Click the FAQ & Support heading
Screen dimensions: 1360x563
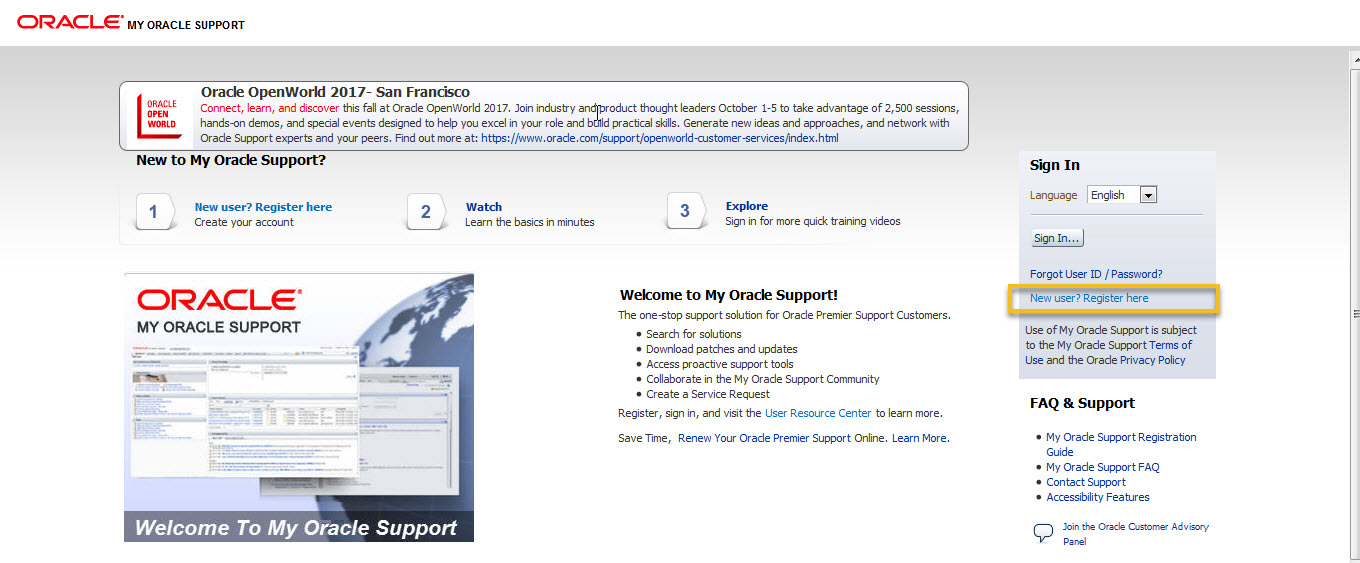[x=1082, y=403]
